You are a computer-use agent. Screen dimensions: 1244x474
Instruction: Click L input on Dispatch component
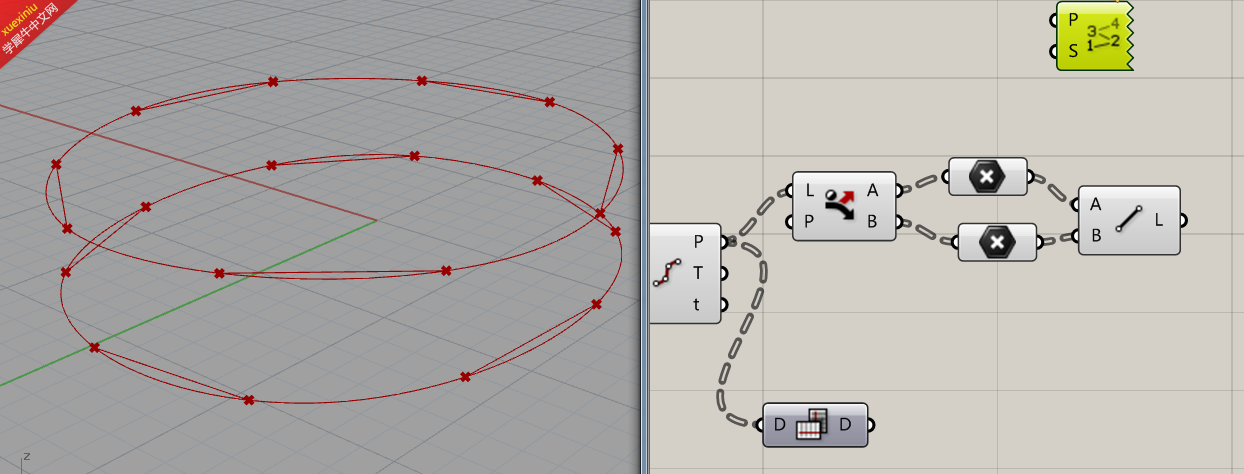809,190
